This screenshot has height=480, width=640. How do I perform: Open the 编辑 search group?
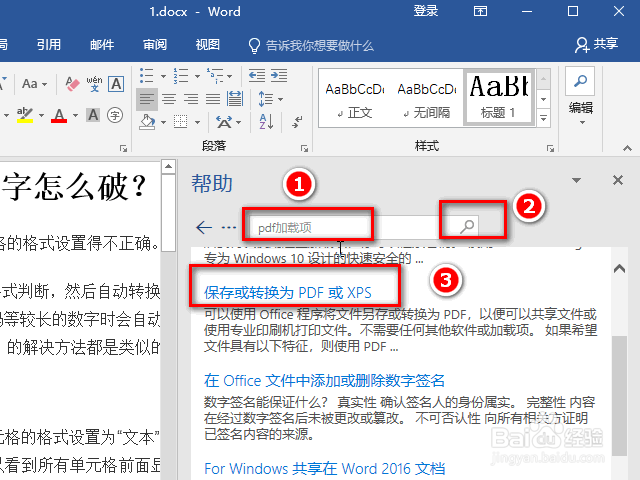point(580,96)
